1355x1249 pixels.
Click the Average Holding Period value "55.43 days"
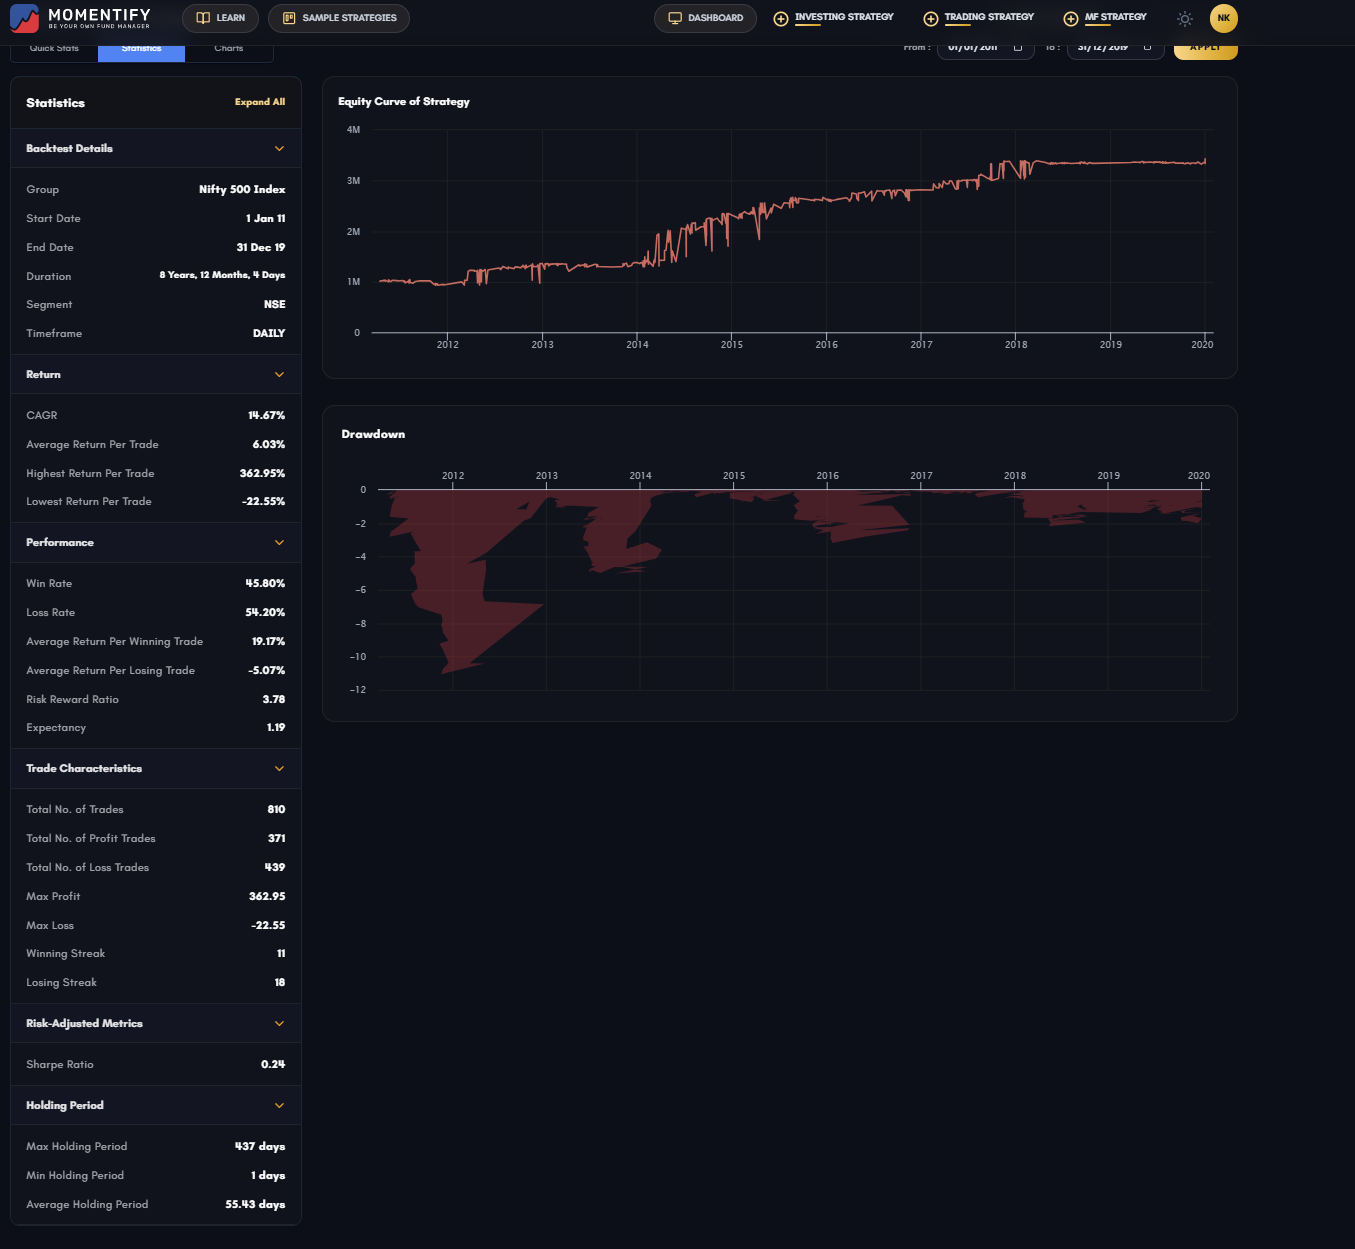click(x=255, y=1204)
